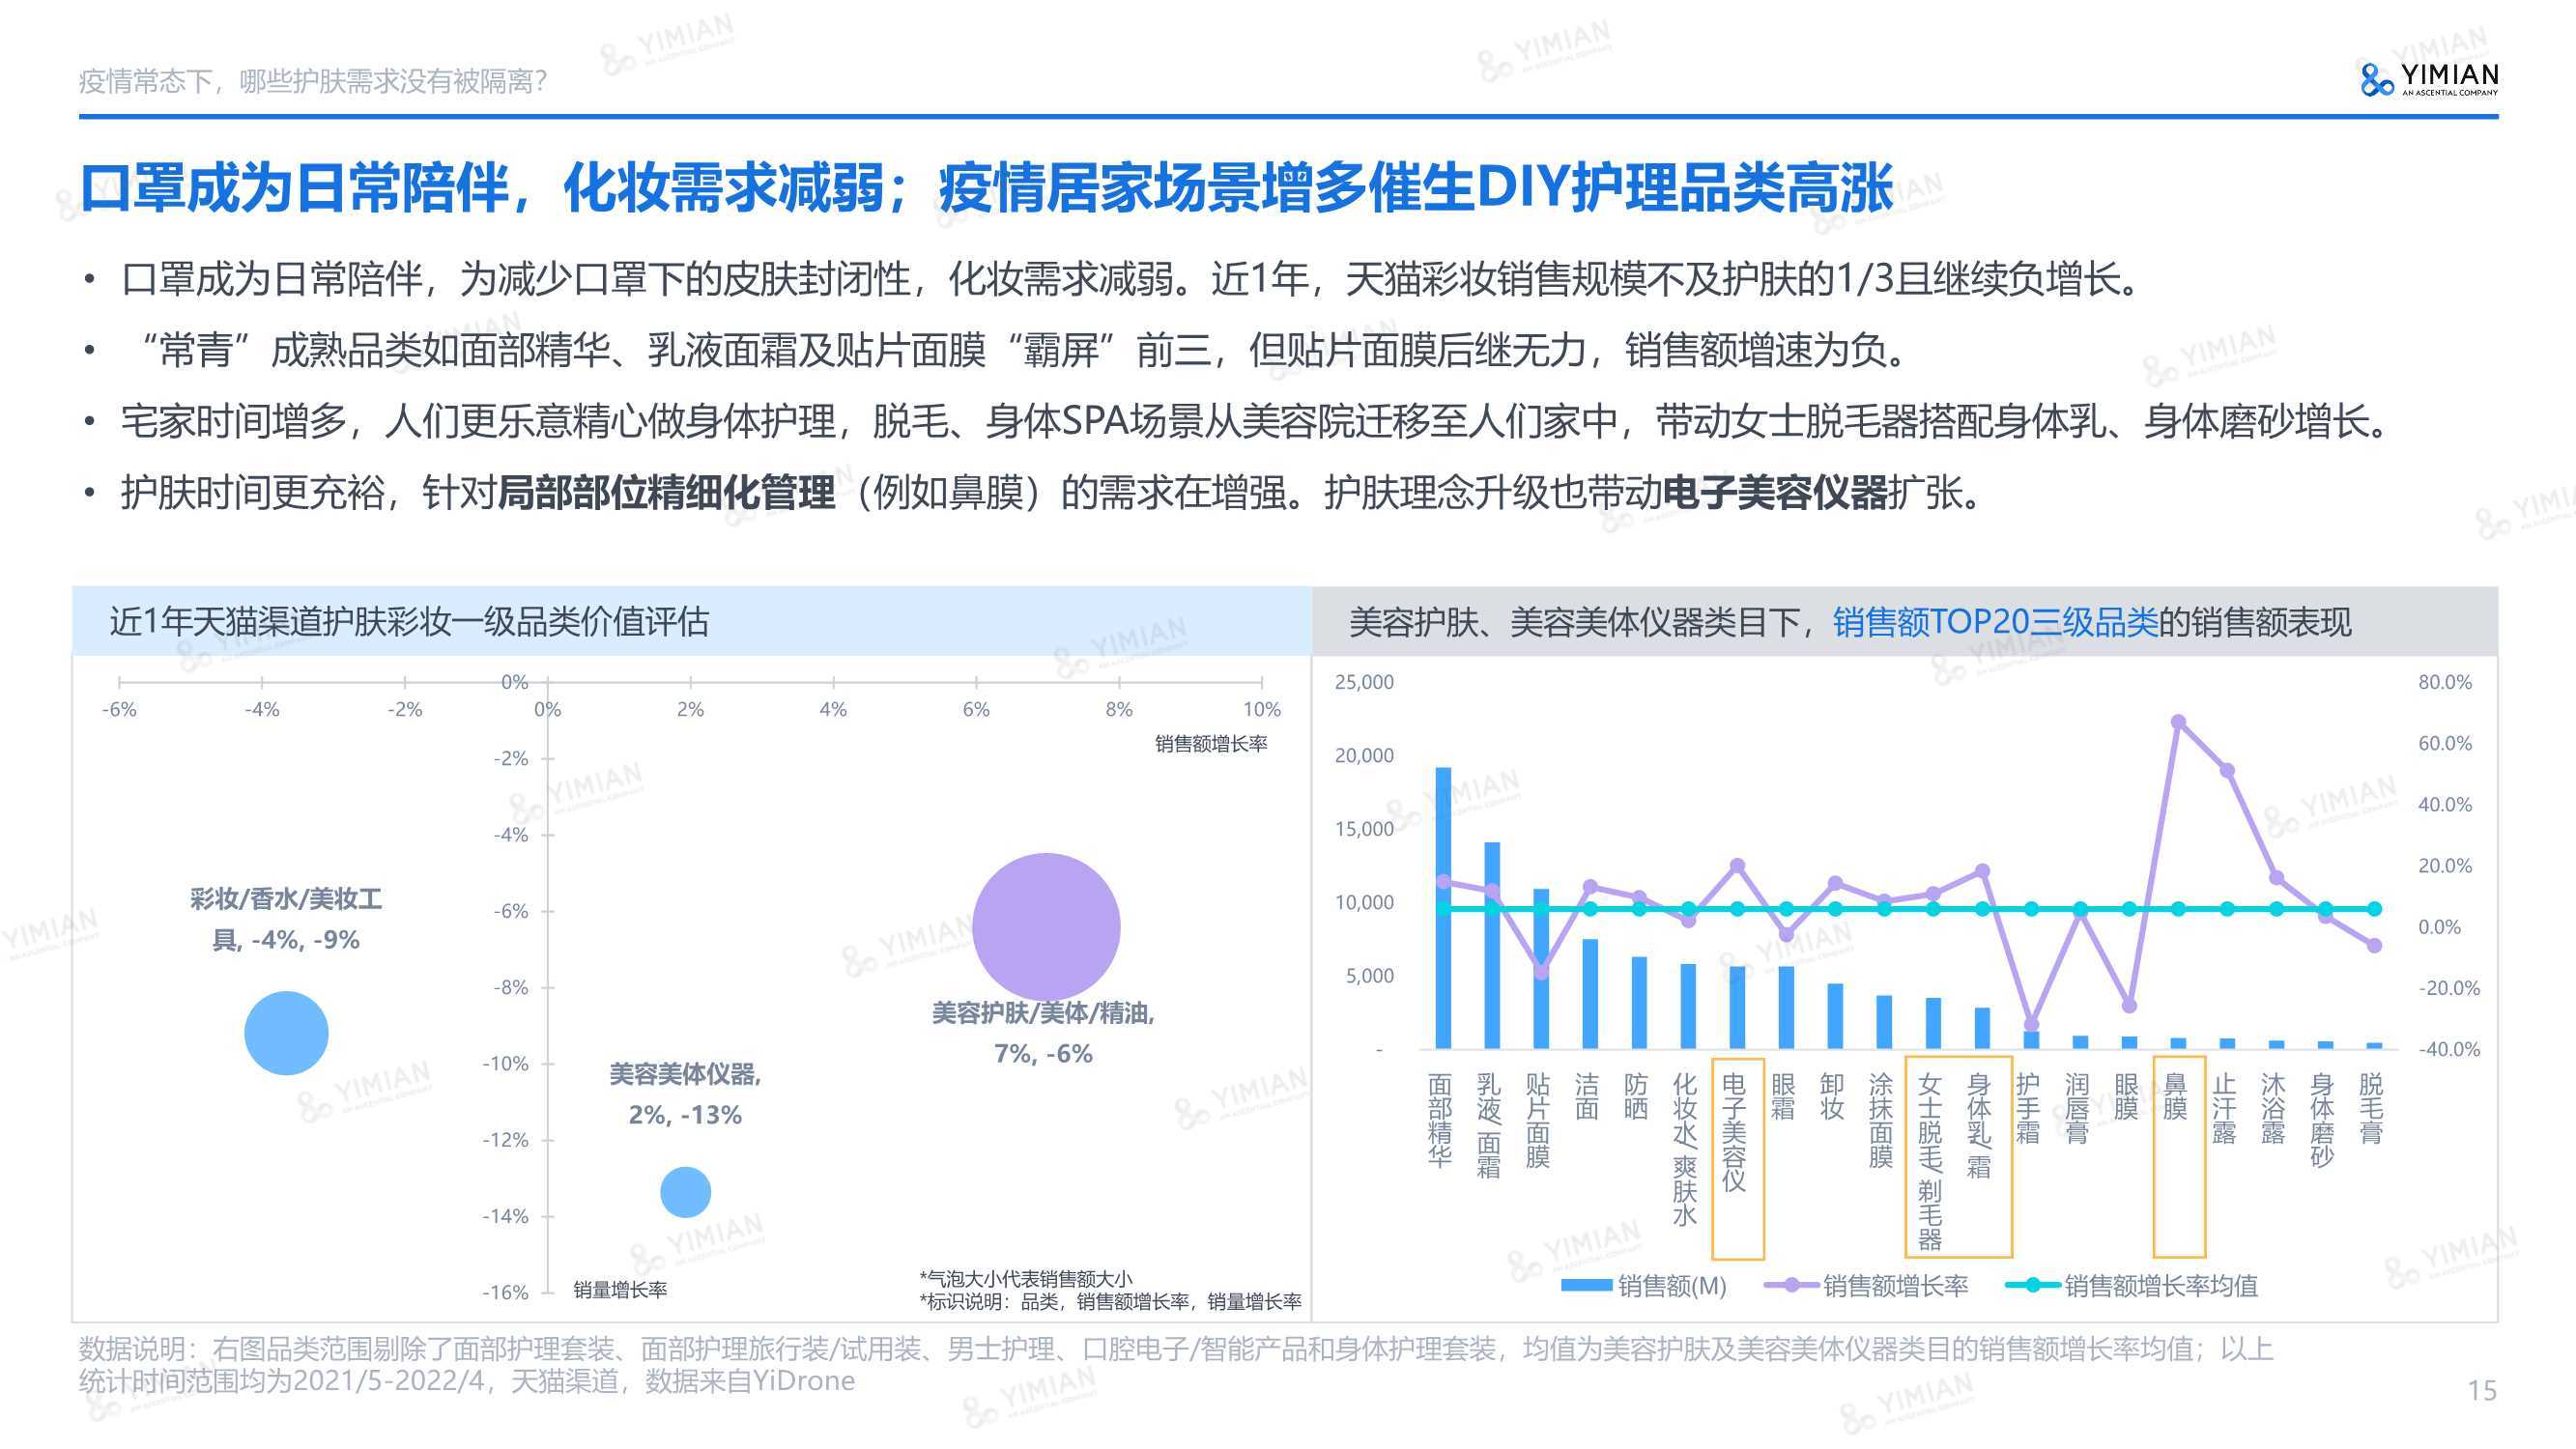2576x1449 pixels.
Task: Click the 身体磨砂 category label
Action: [2323, 1120]
